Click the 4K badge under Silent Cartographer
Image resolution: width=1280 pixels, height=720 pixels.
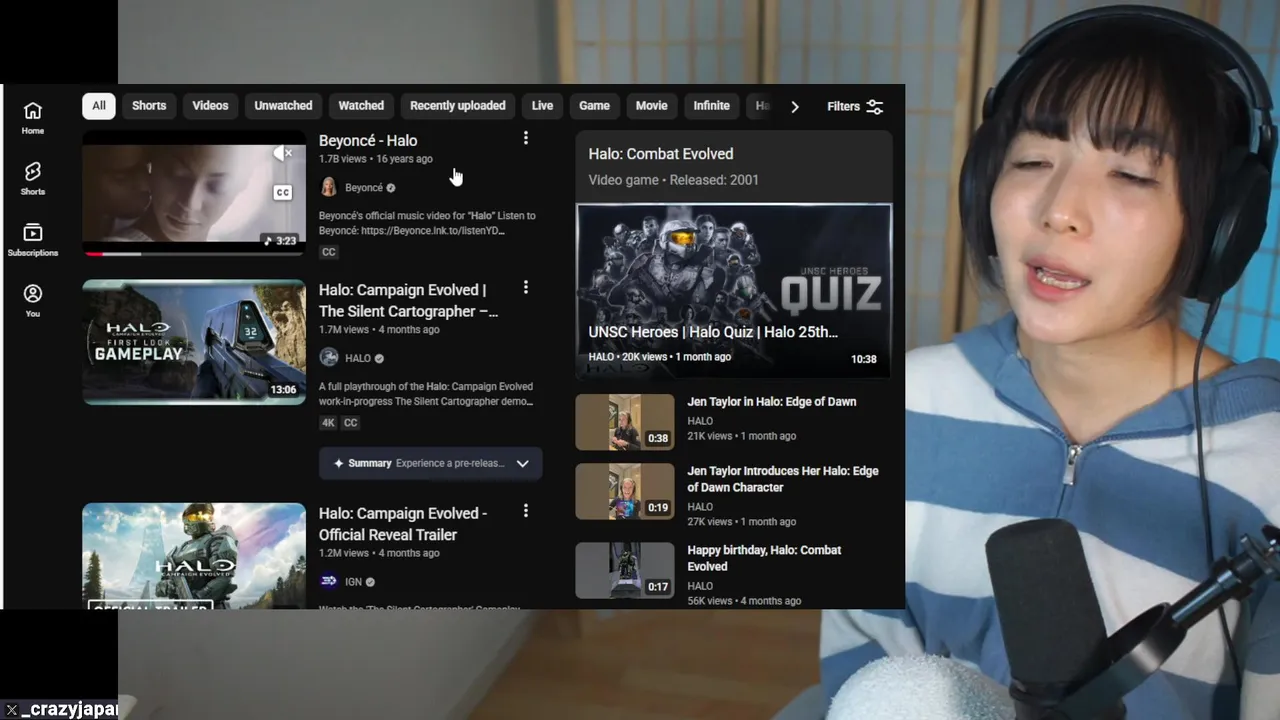[x=328, y=423]
